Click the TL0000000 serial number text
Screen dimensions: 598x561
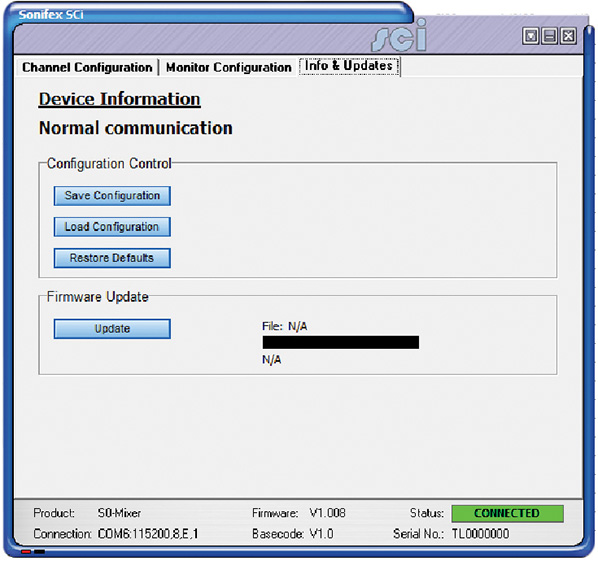(481, 534)
